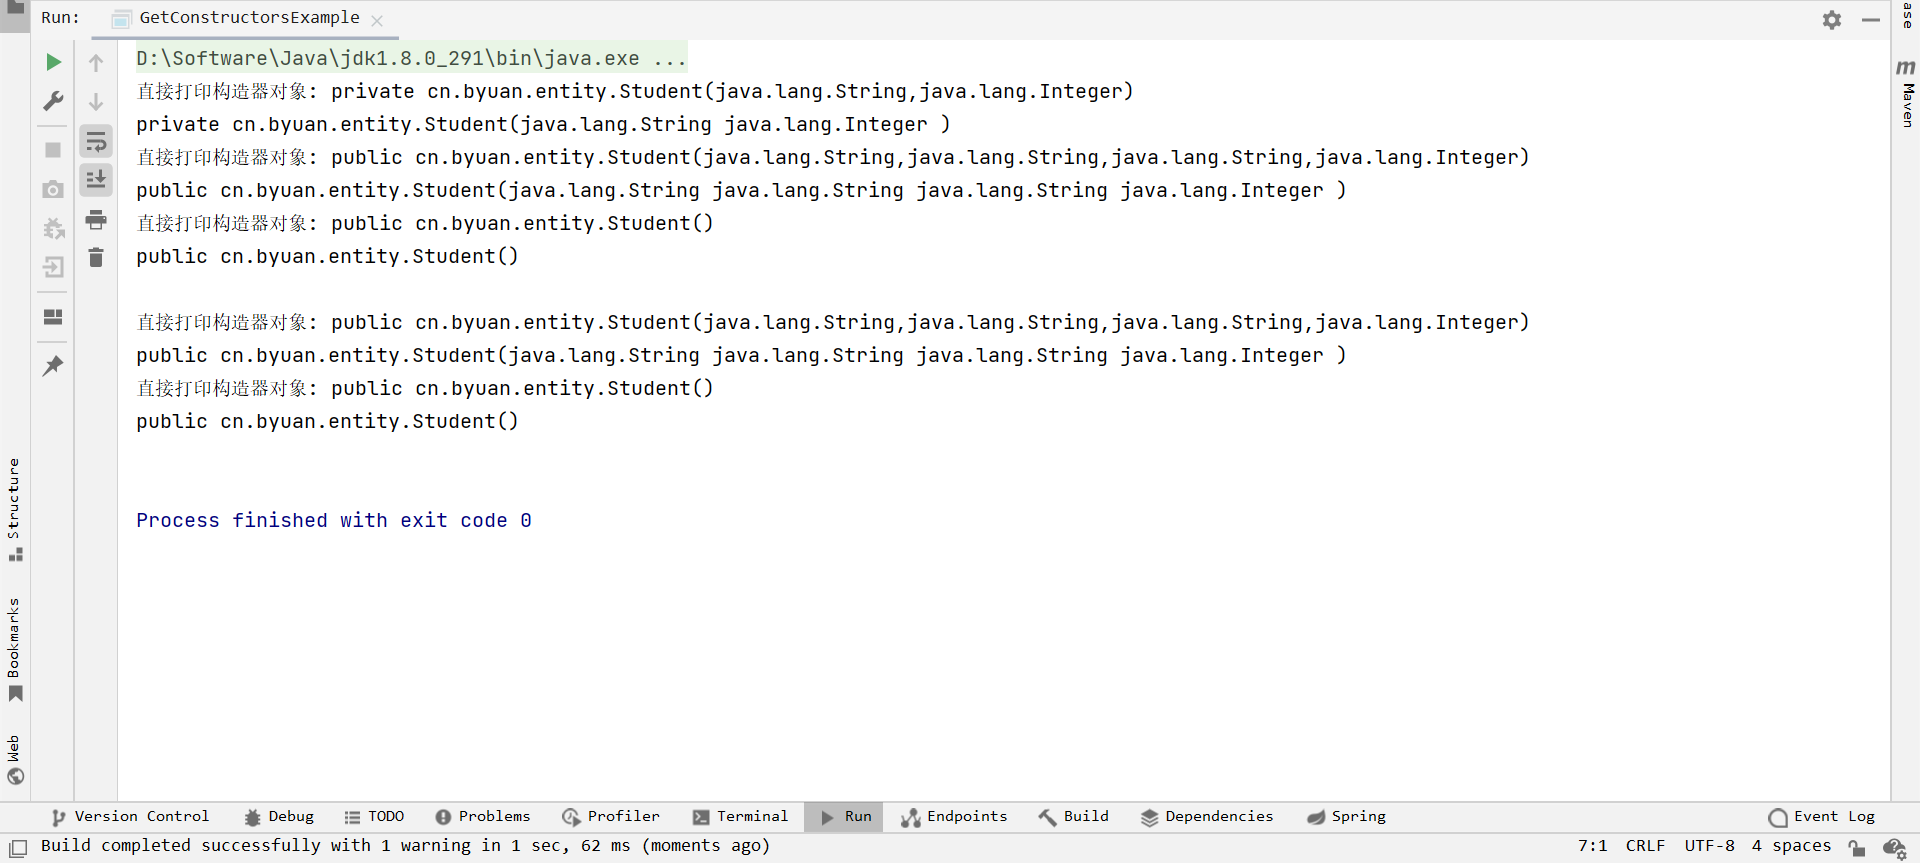Screen dimensions: 1920x863
Task: Click the Attach Debugger bug icon
Action: pos(54,228)
